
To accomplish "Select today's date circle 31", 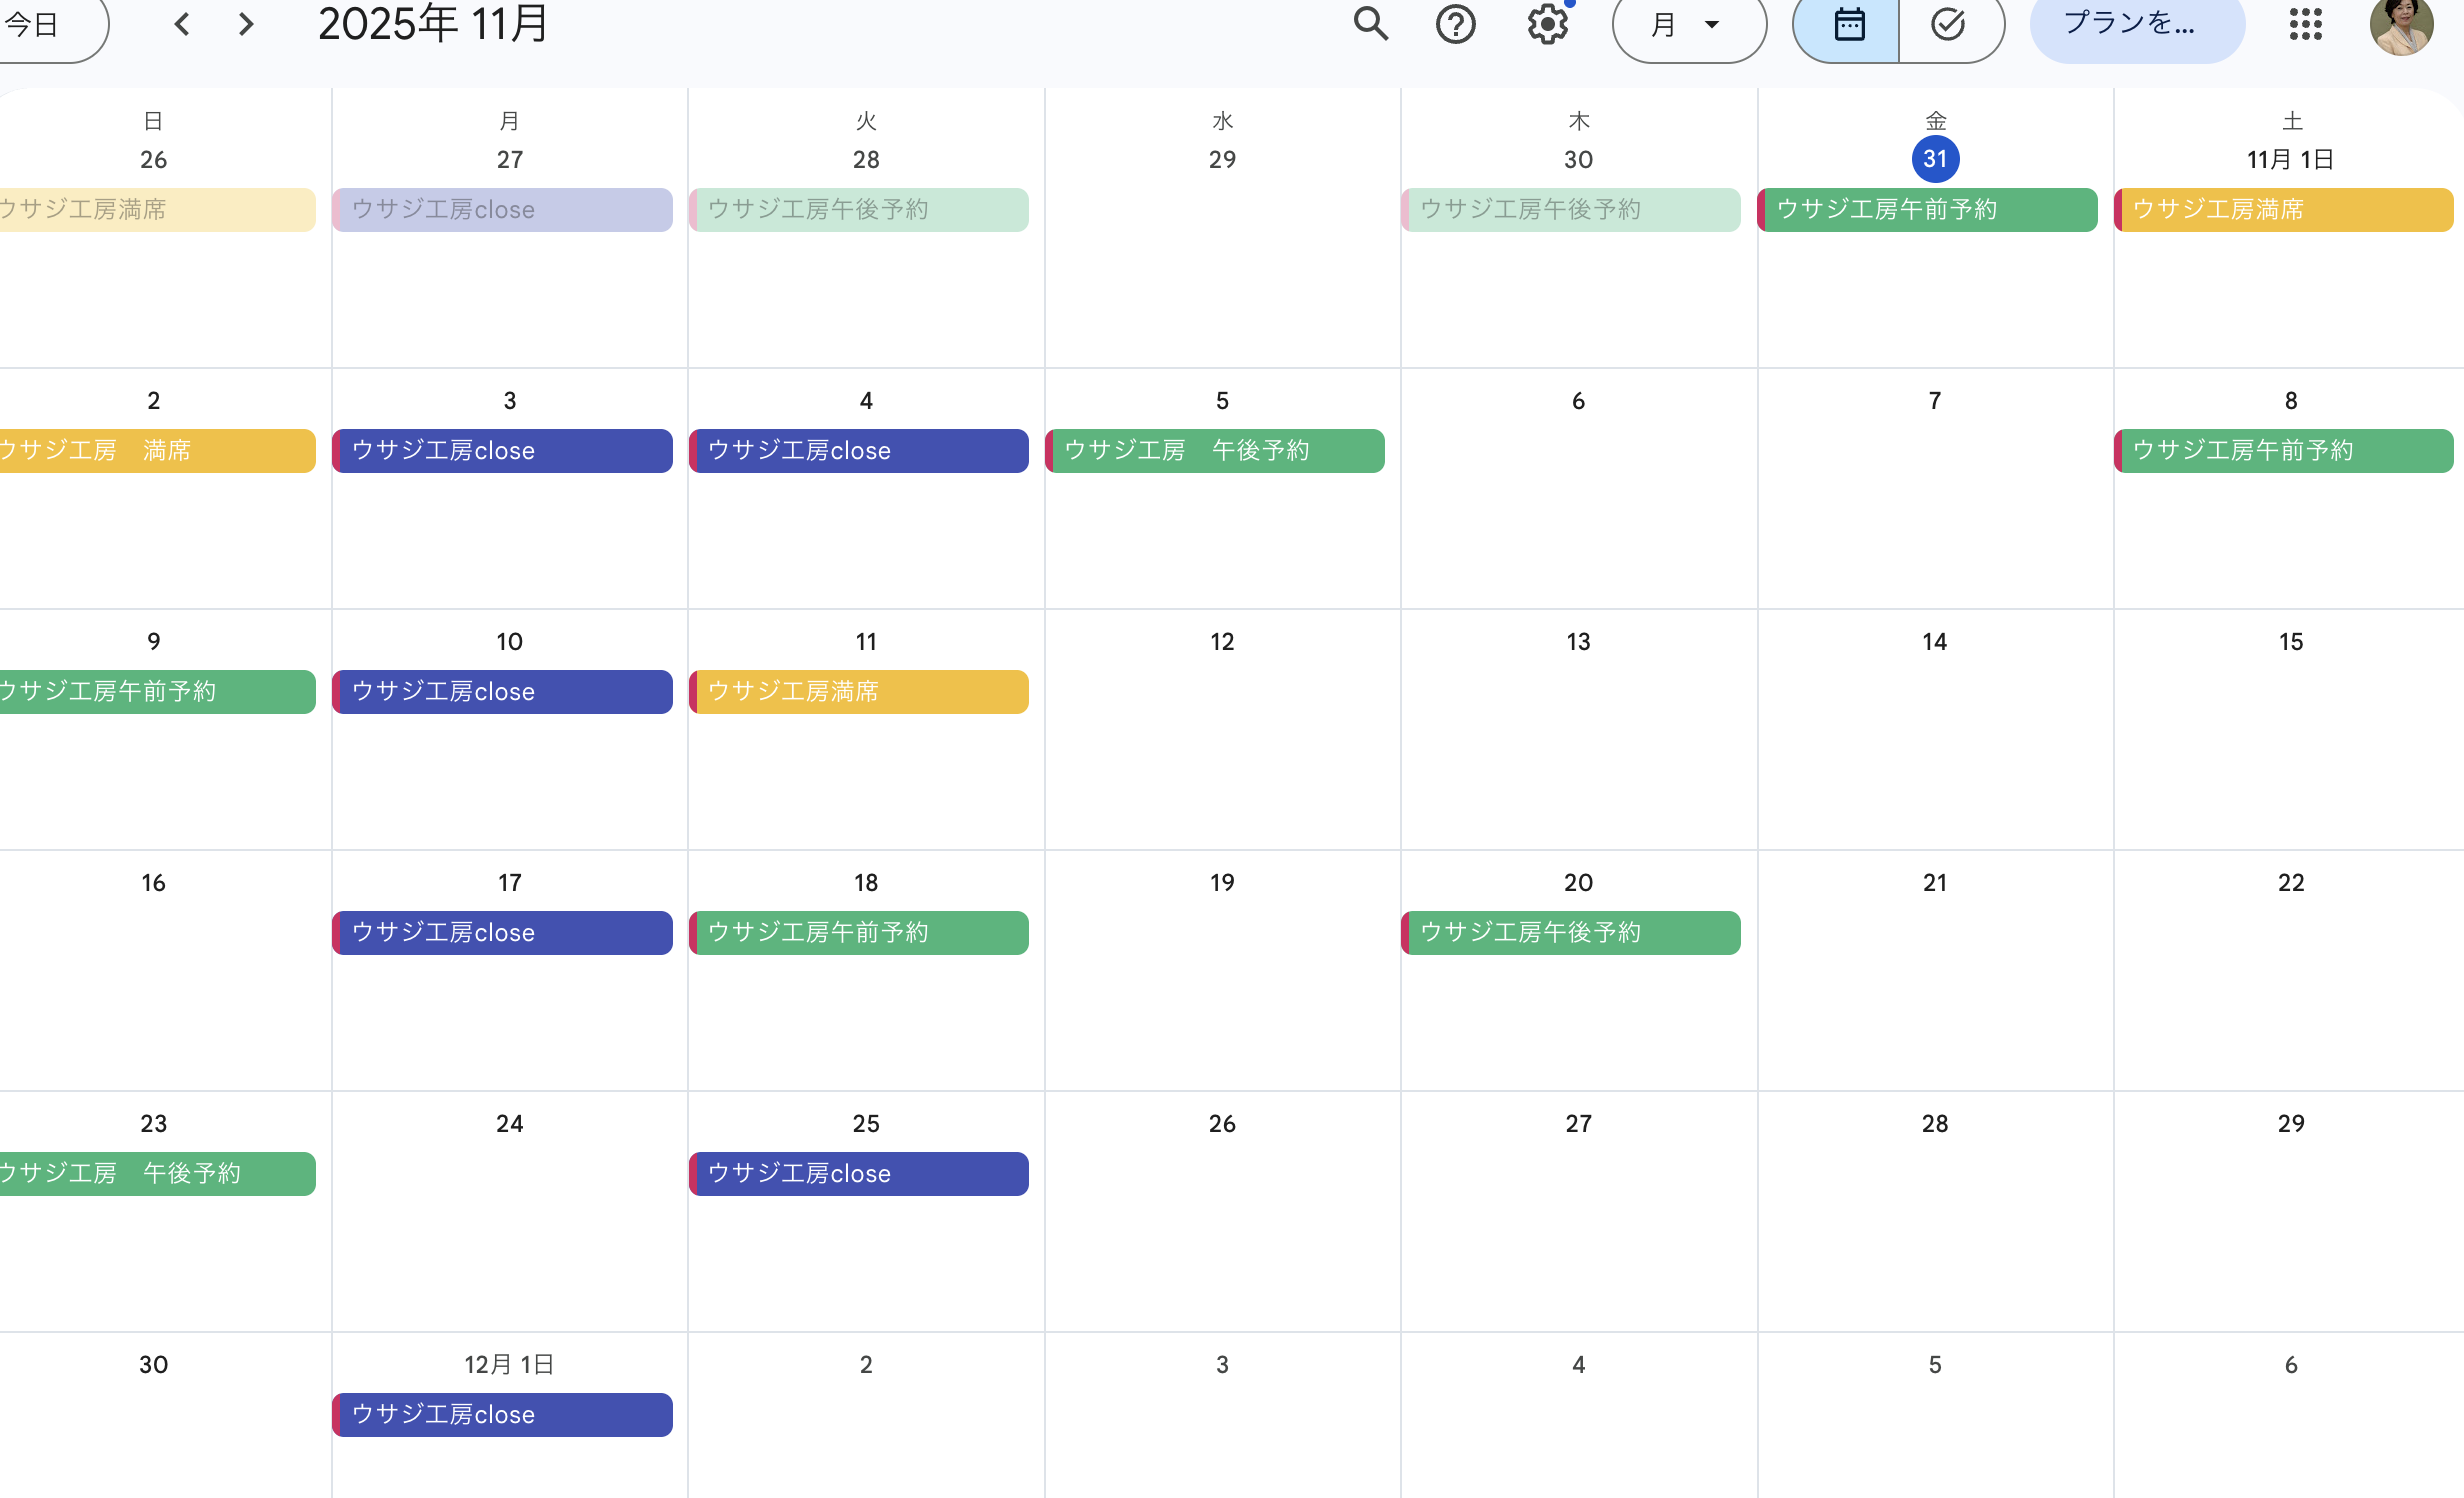I will pyautogui.click(x=1935, y=159).
